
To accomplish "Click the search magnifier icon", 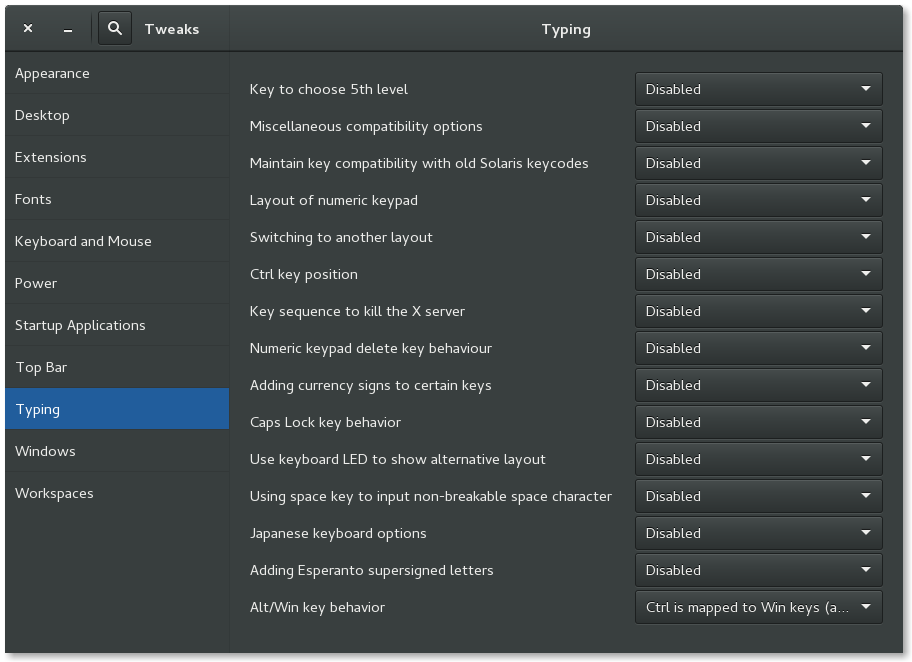I will coord(115,29).
